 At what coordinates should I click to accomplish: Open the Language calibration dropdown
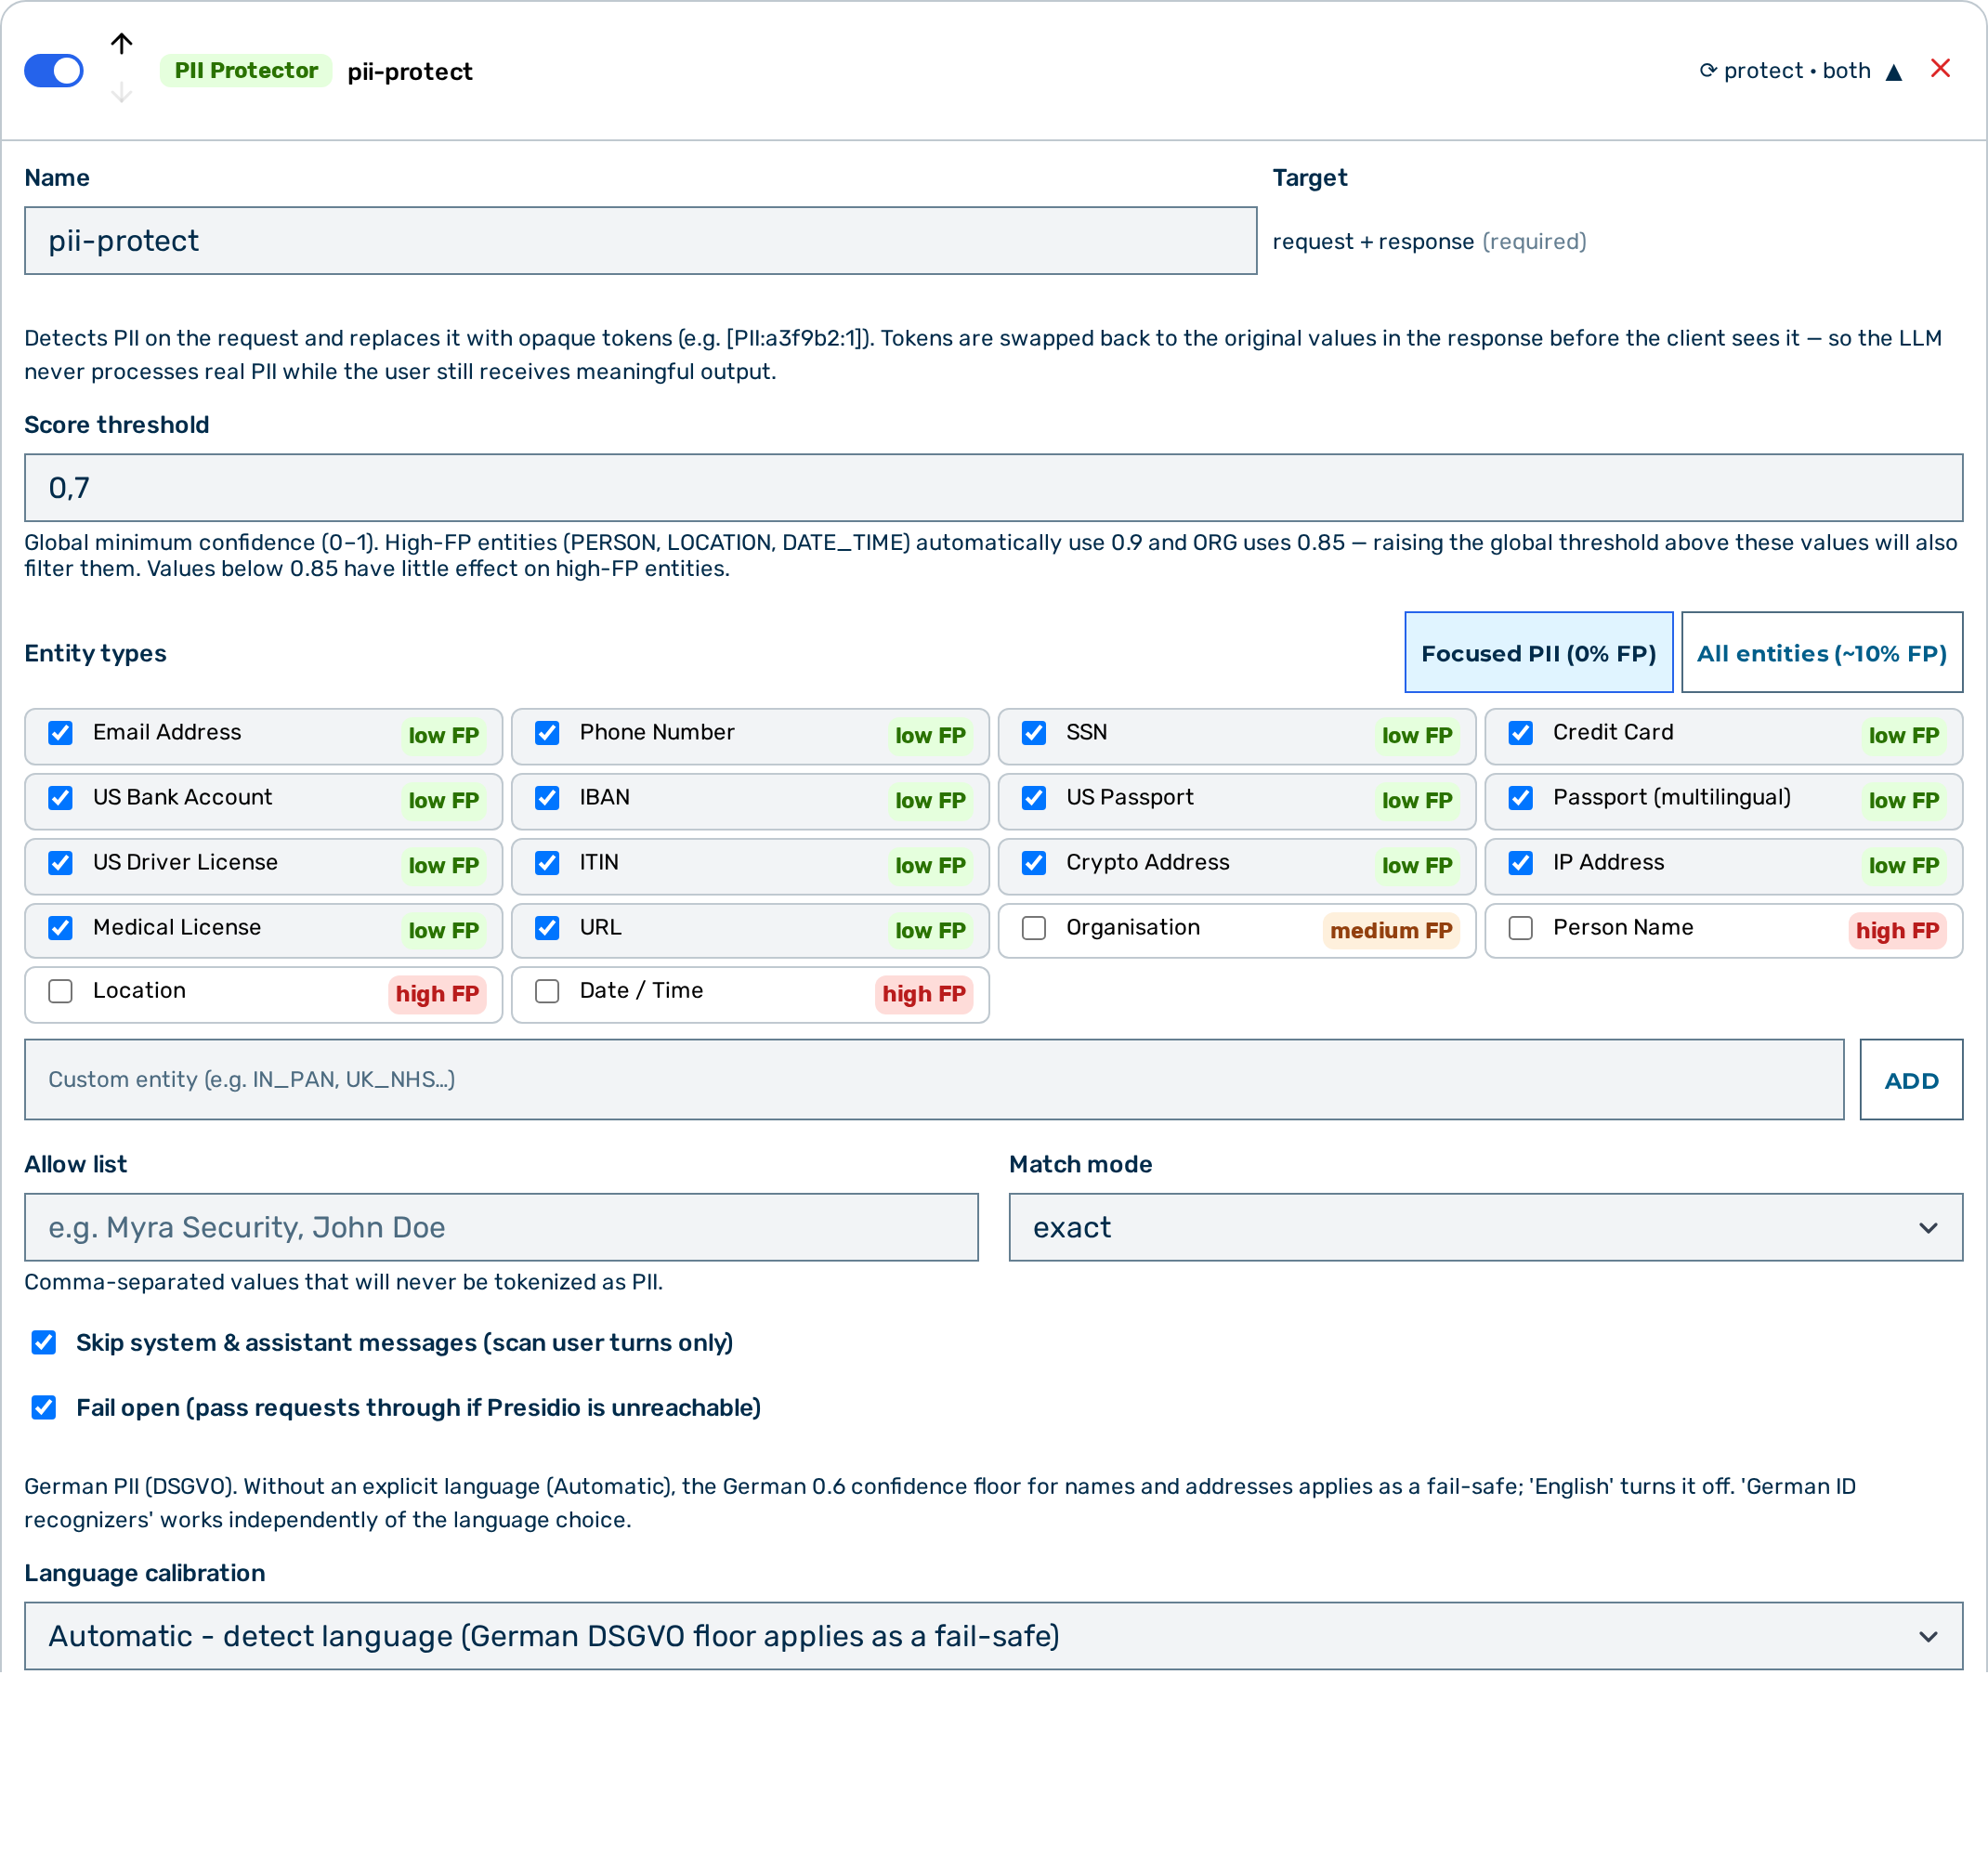(x=993, y=1636)
